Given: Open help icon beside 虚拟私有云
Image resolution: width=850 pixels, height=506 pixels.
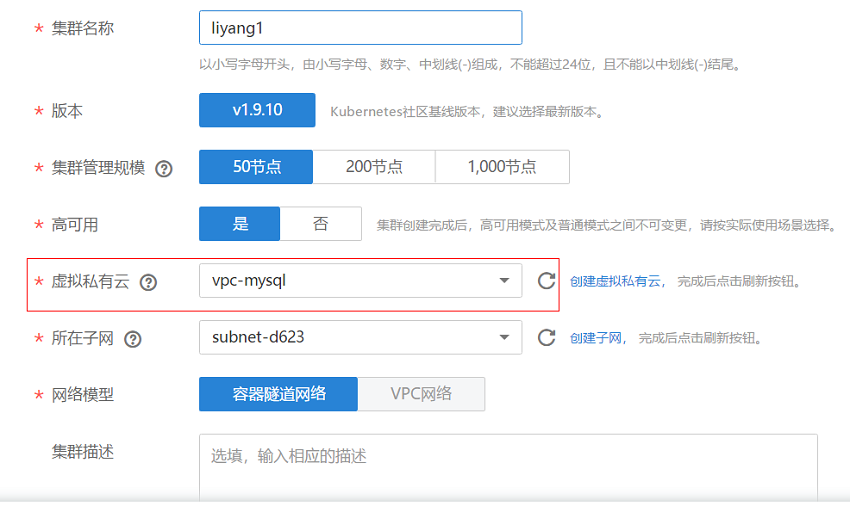Looking at the screenshot, I should (148, 283).
